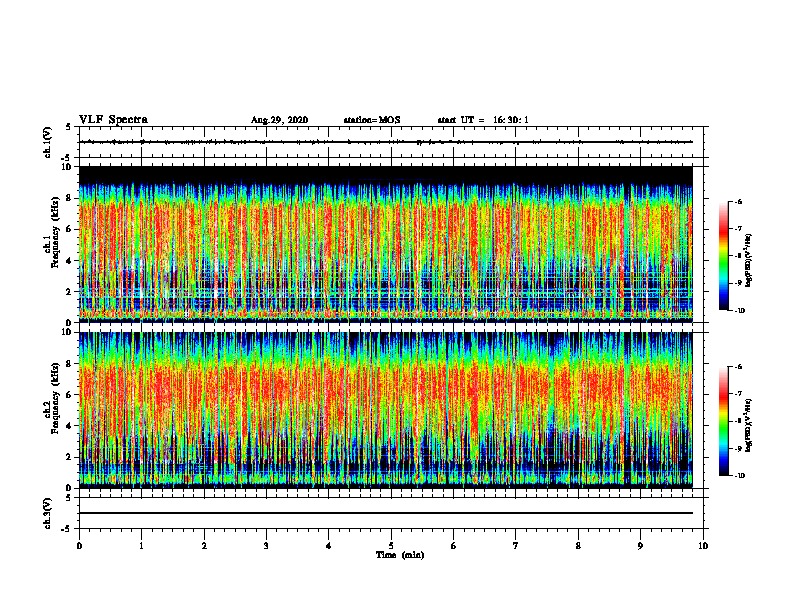
Task: Click the ch.2 spectrogram color bar
Action: tap(724, 421)
